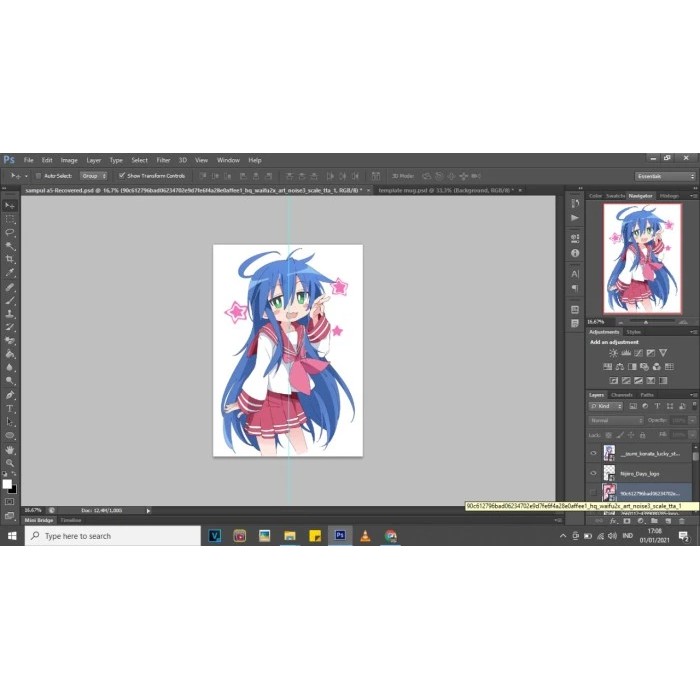Add a Levels adjustment

pos(626,353)
